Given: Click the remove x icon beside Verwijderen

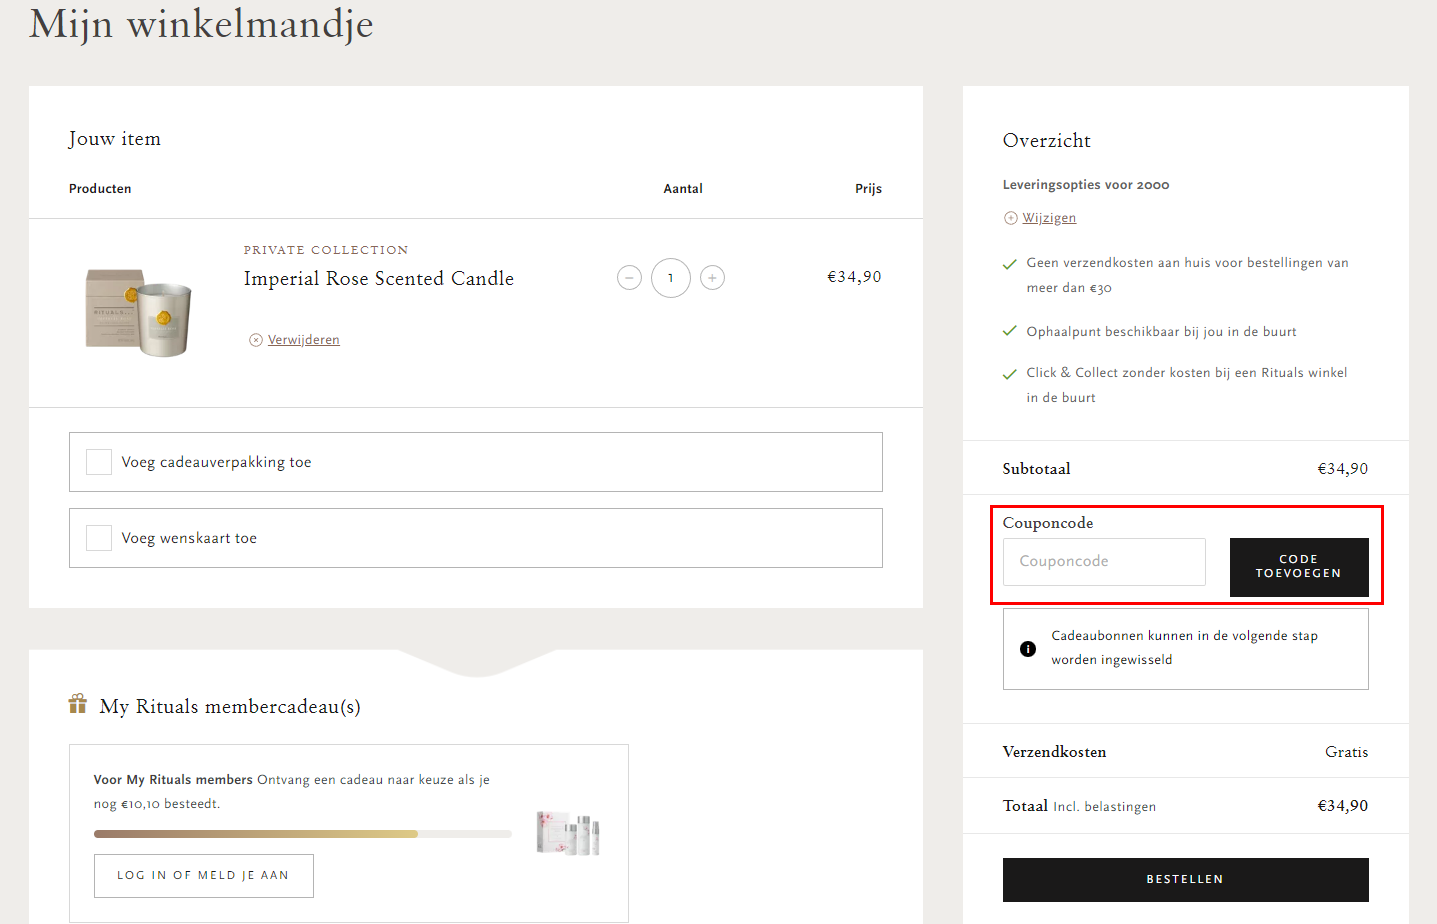Looking at the screenshot, I should pos(256,340).
